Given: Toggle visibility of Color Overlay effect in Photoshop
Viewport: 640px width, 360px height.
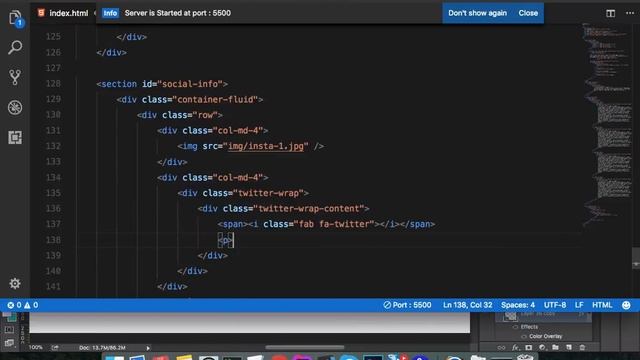Looking at the screenshot, I should [524, 336].
